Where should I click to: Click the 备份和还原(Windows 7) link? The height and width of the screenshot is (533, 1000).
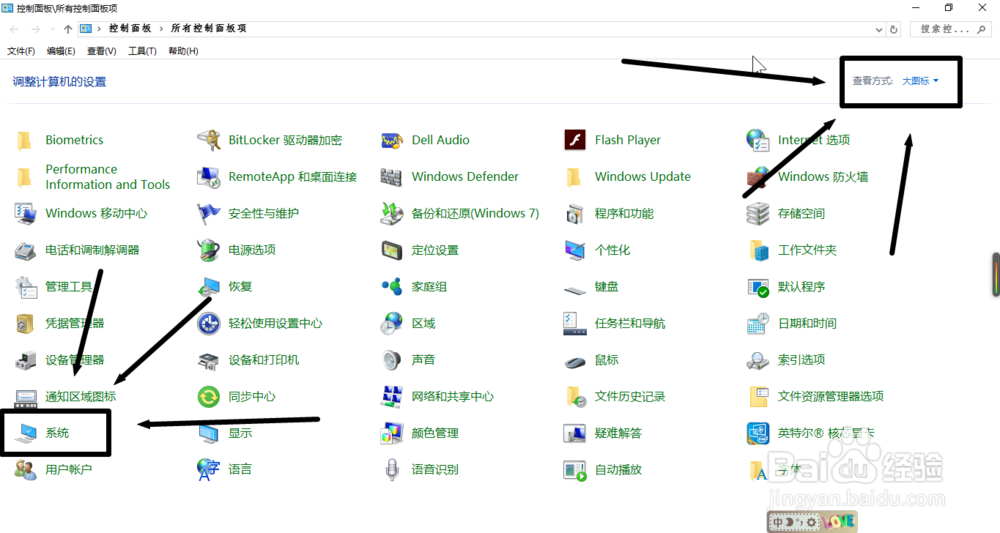coord(475,214)
